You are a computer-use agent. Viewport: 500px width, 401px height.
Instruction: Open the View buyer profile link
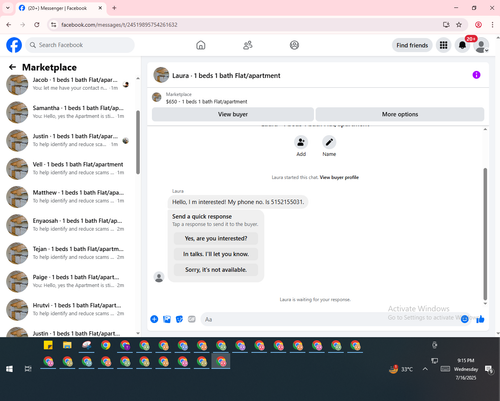pyautogui.click(x=339, y=177)
